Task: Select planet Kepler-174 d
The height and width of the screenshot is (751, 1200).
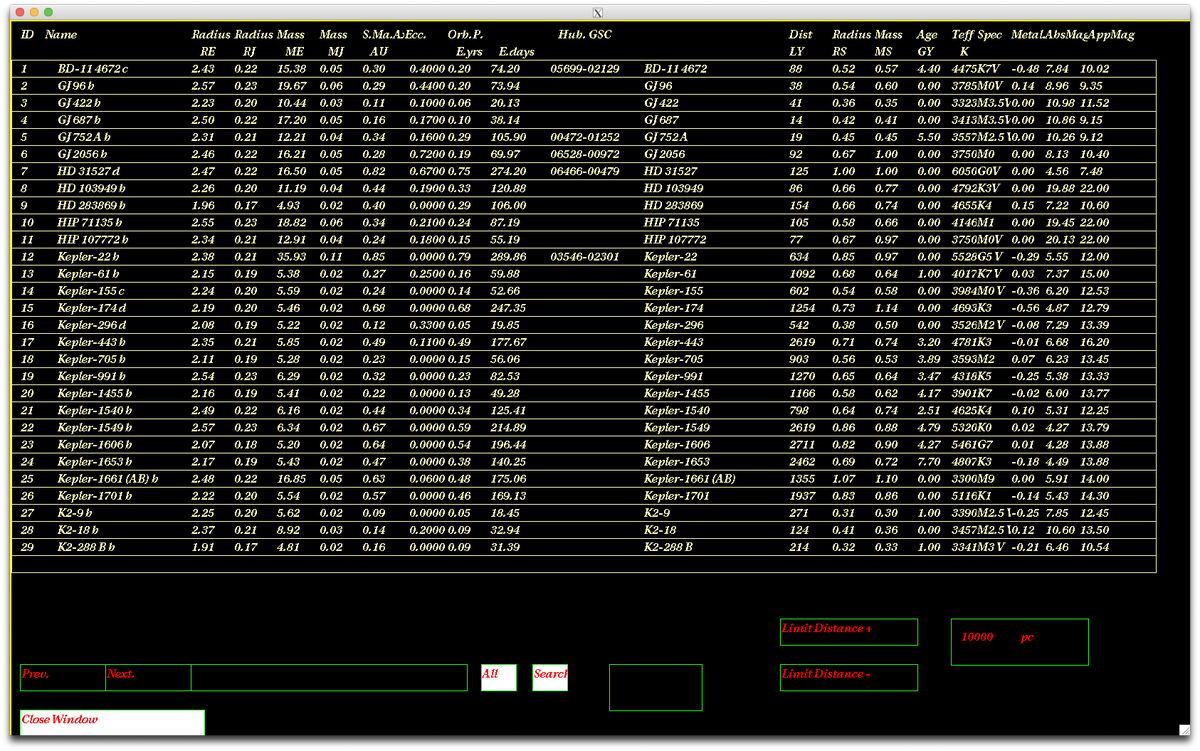Action: coord(584,307)
